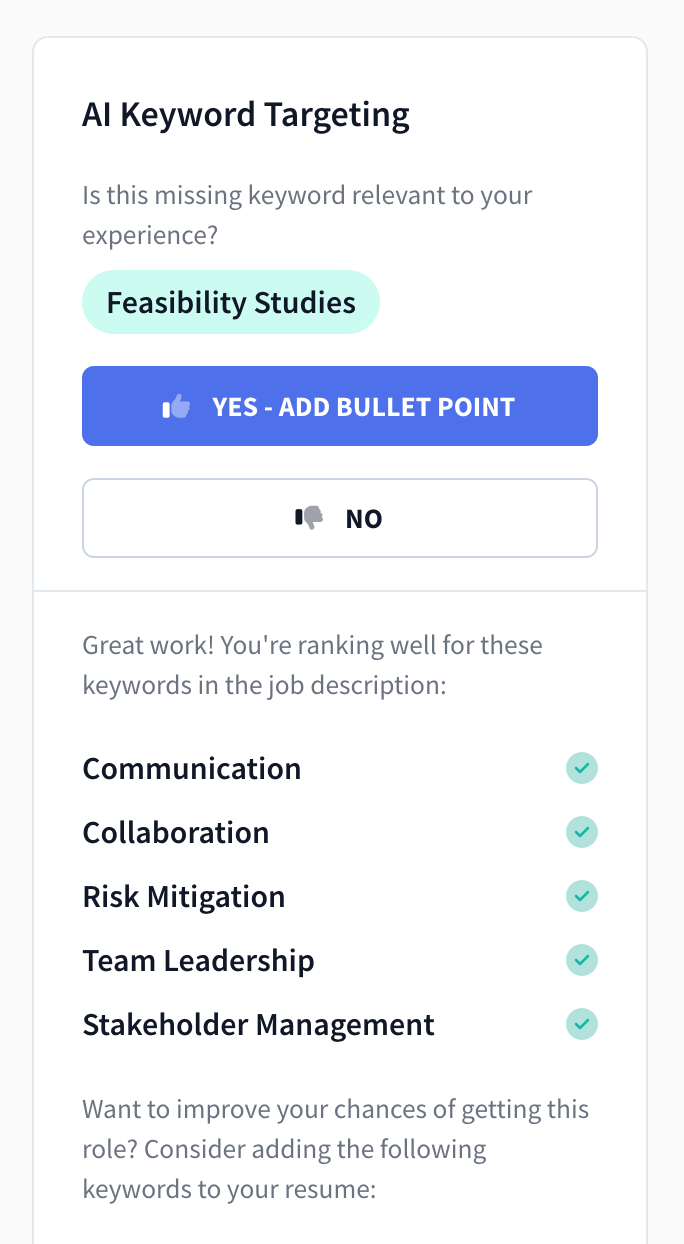Click 'Want to improve your chances' text
Screen dimensions: 684x1244
pos(335,1110)
